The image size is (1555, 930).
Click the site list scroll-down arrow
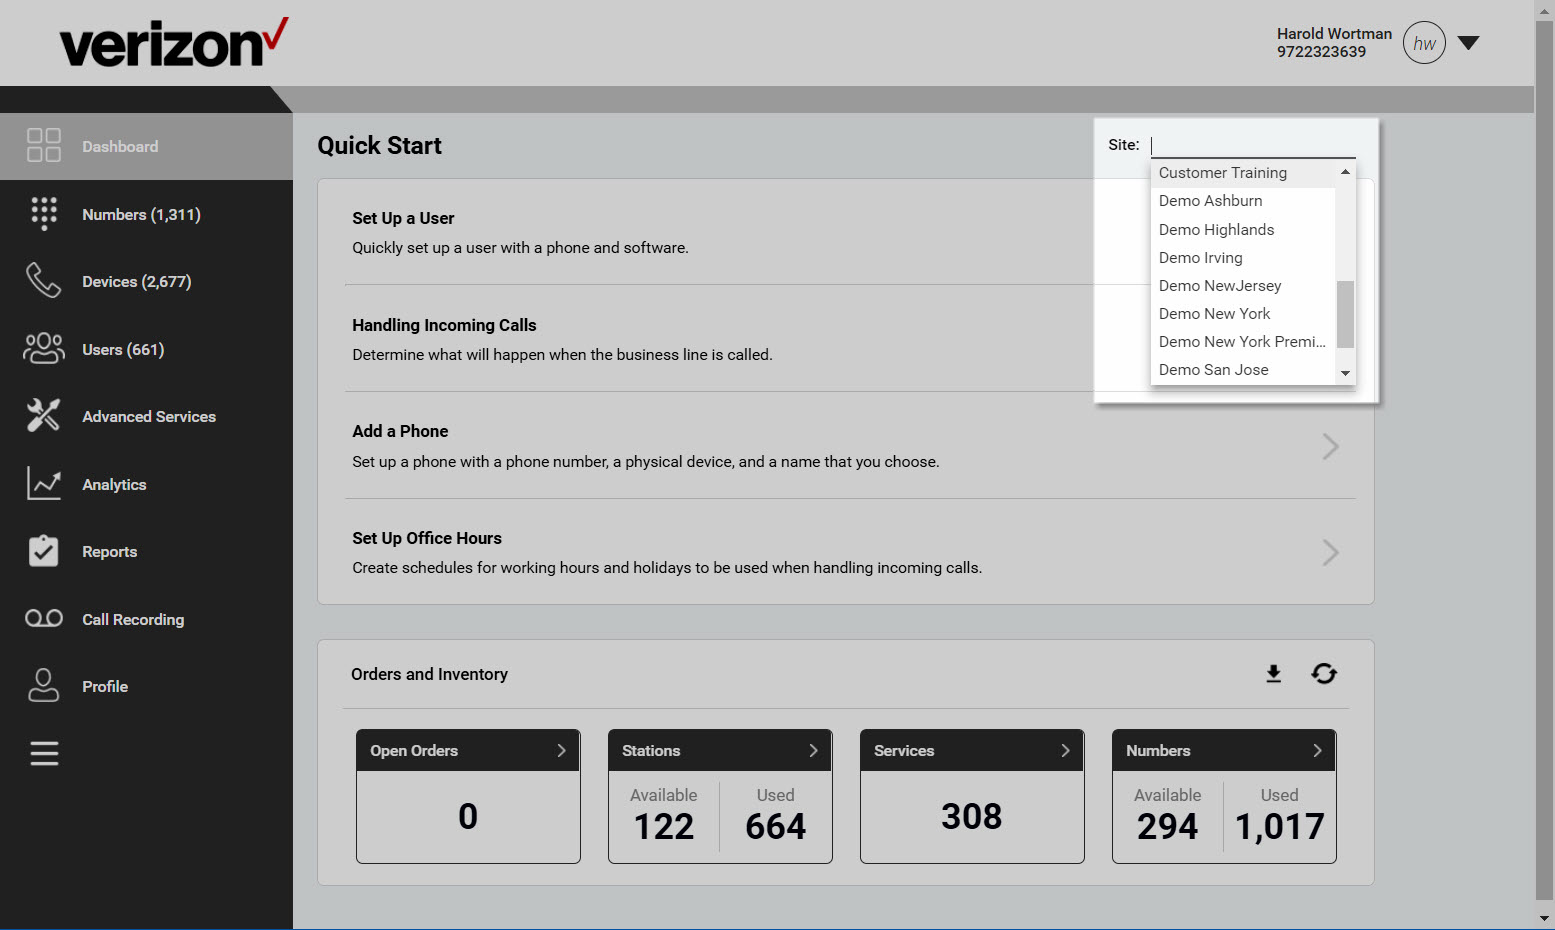(x=1345, y=373)
